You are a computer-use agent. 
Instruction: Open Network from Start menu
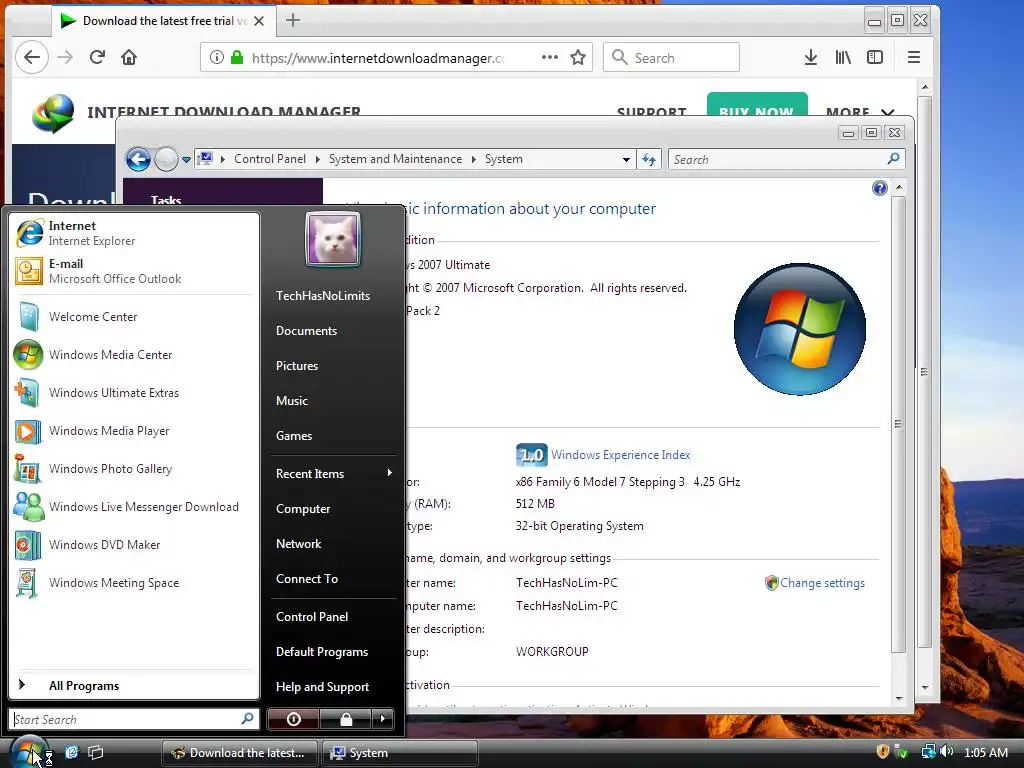pos(298,543)
